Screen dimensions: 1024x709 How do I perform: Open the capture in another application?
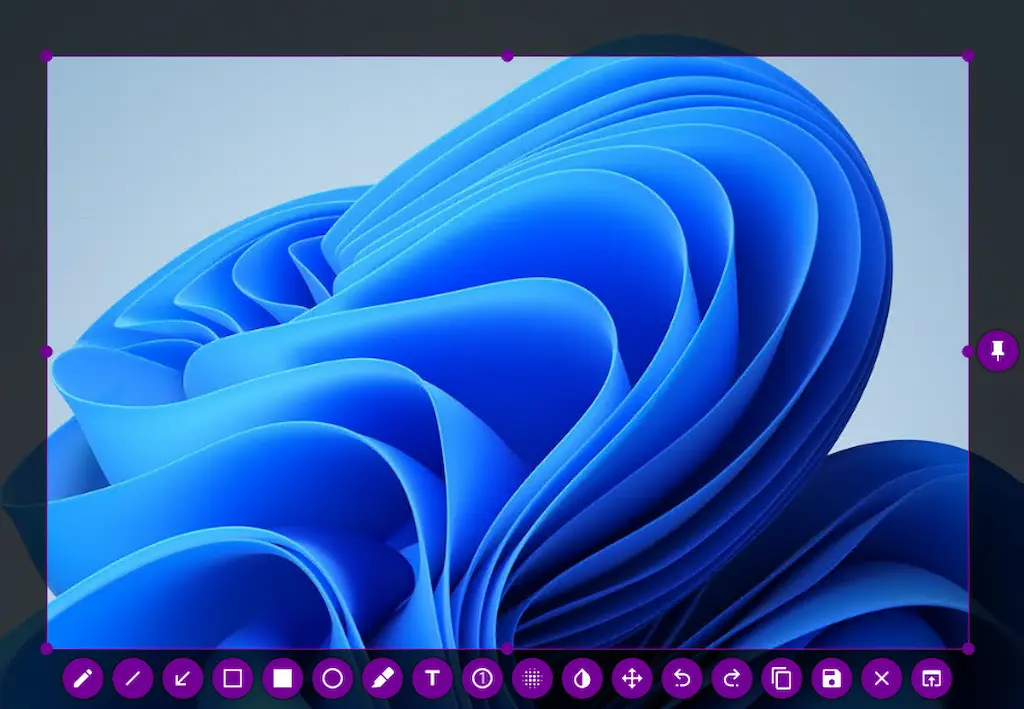(x=931, y=678)
